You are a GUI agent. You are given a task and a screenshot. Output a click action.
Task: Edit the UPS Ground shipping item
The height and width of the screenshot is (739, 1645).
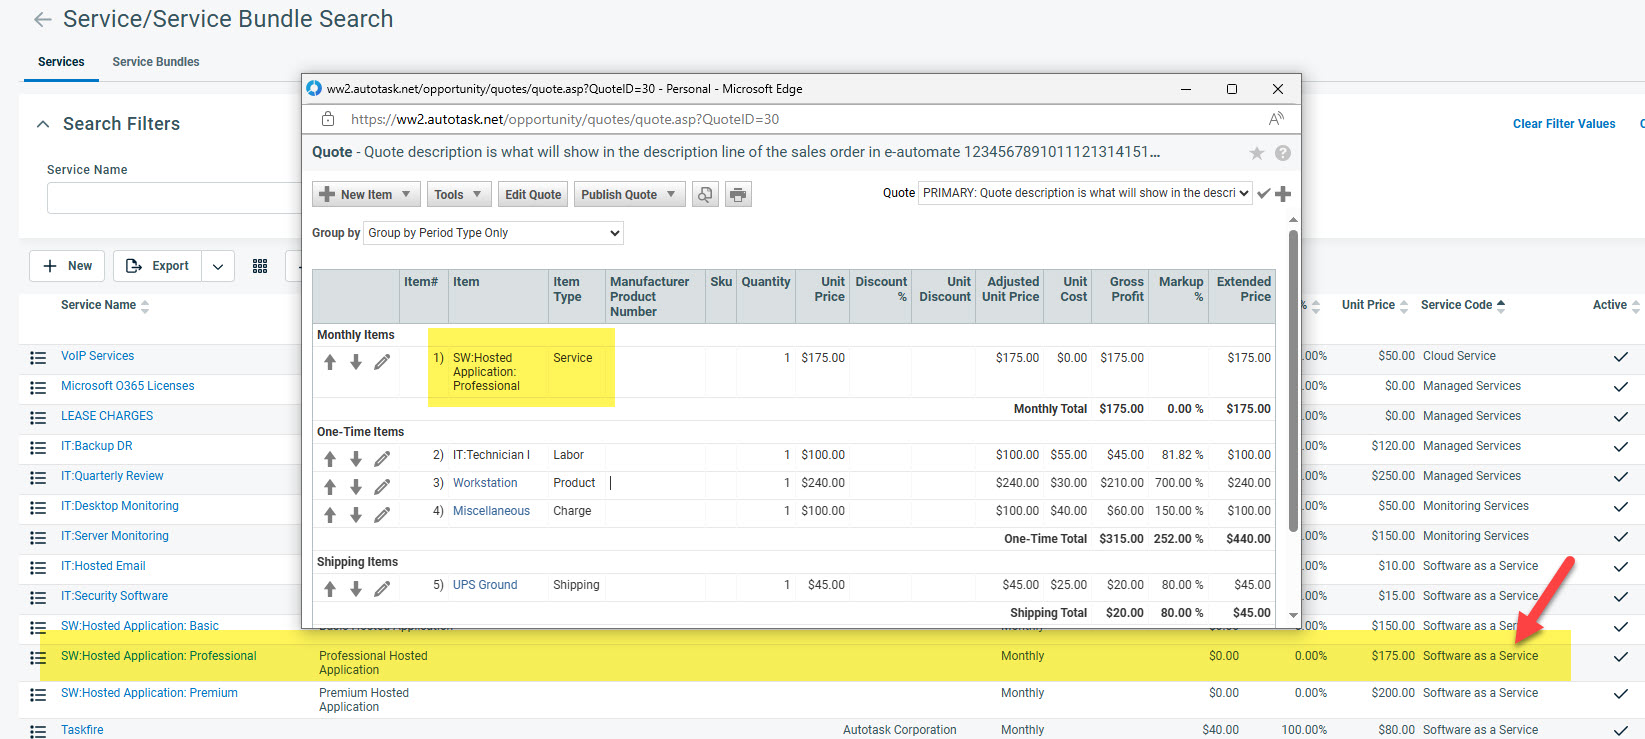pyautogui.click(x=382, y=589)
